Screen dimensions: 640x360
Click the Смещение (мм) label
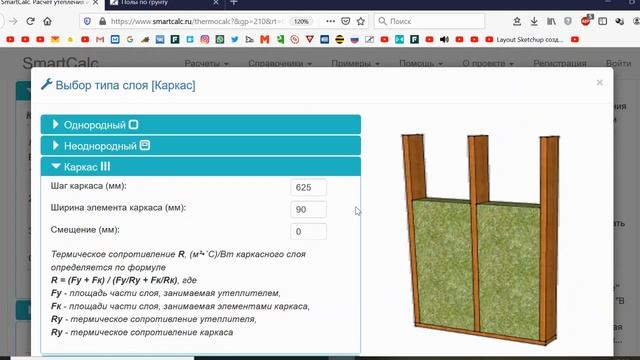(x=85, y=230)
